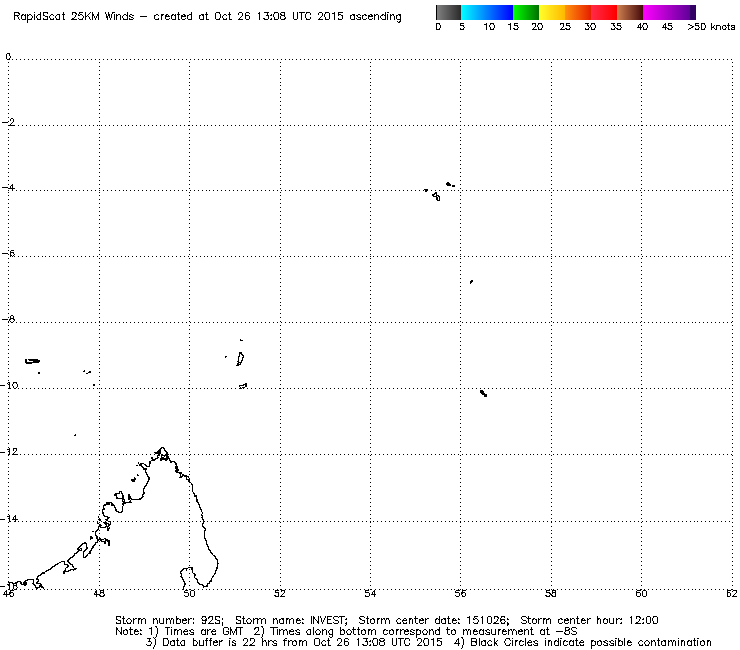
Task: Click the legend scale label '35'
Action: pyautogui.click(x=616, y=27)
